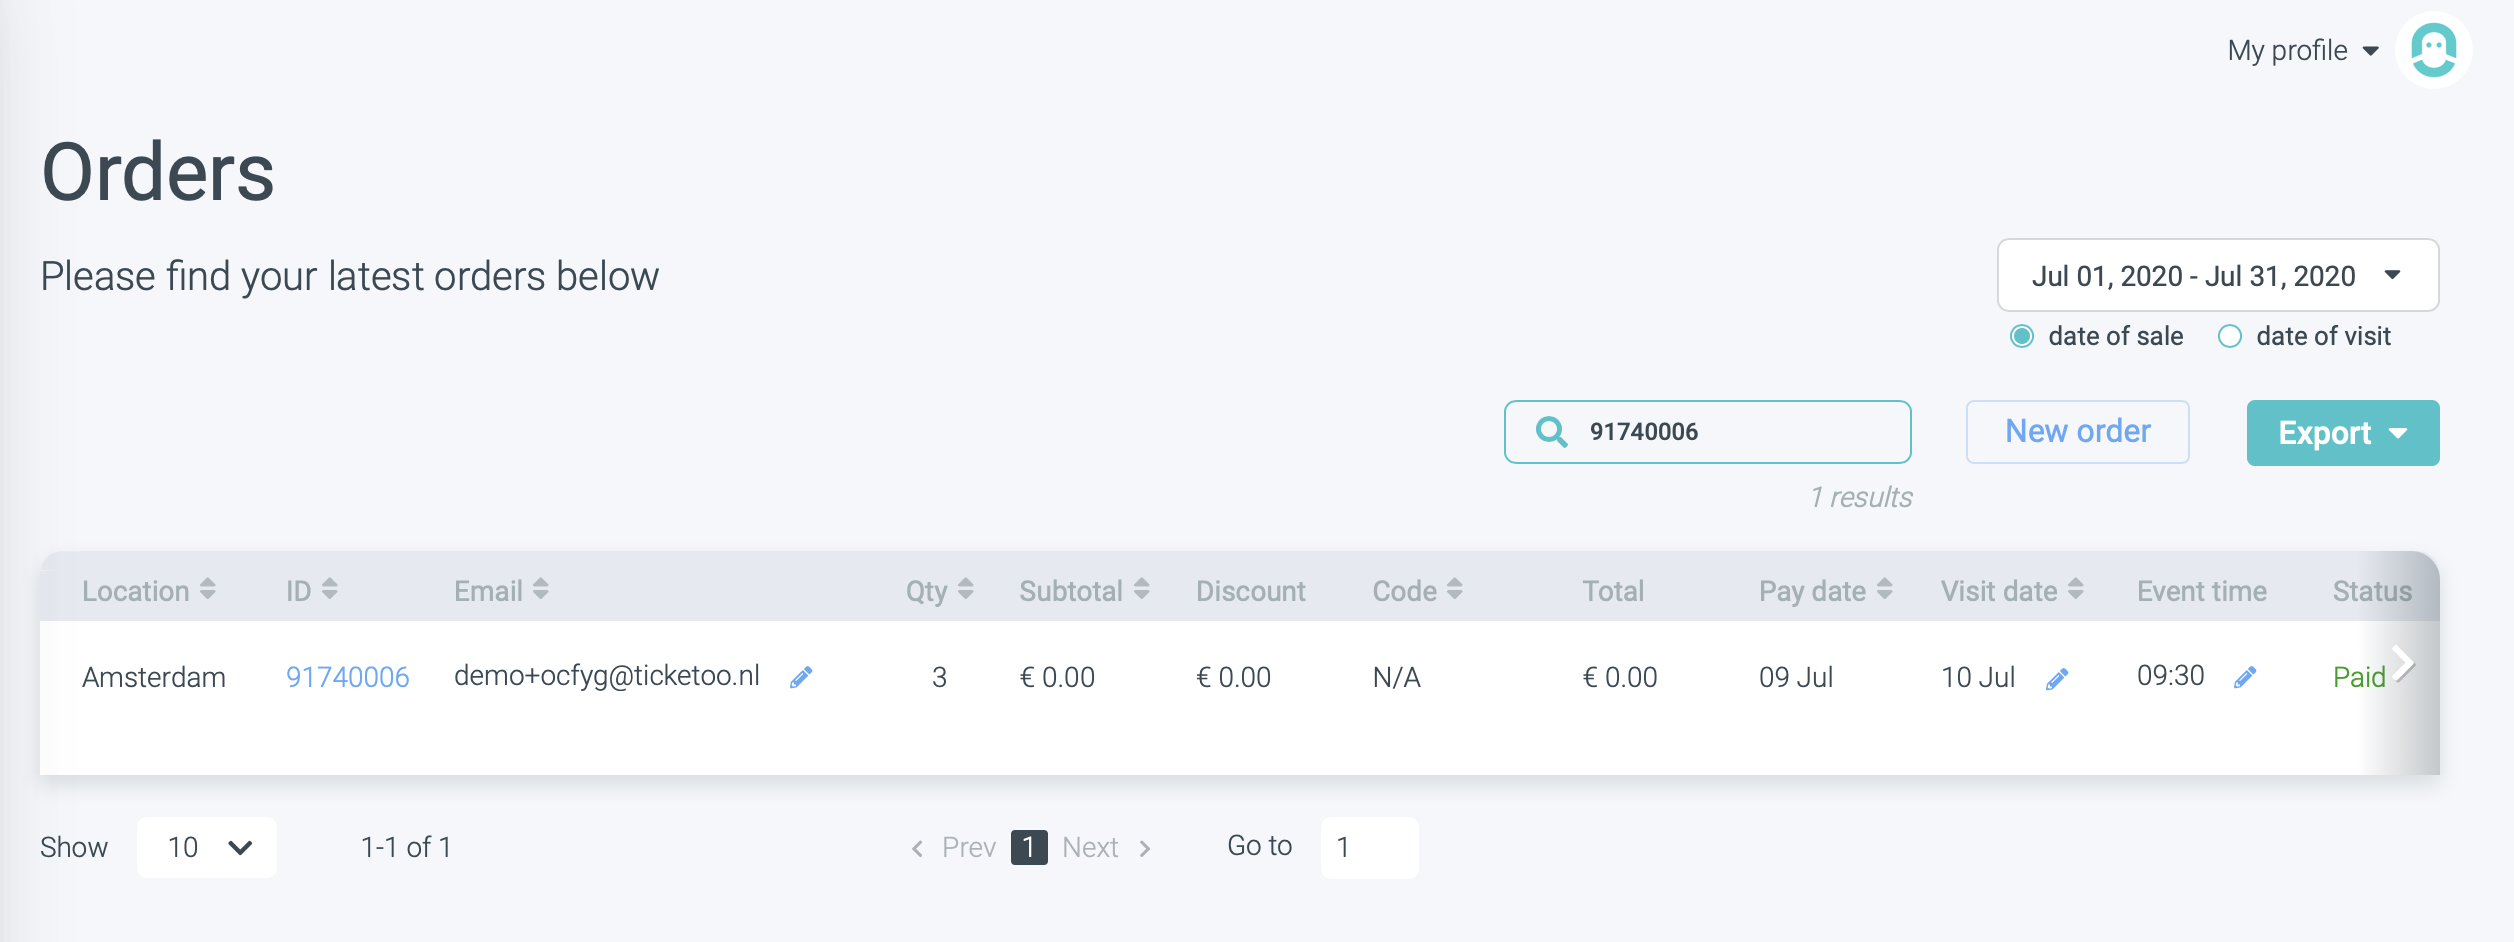Open order 91740006 link
Screen dimensions: 2514x942
click(x=347, y=678)
